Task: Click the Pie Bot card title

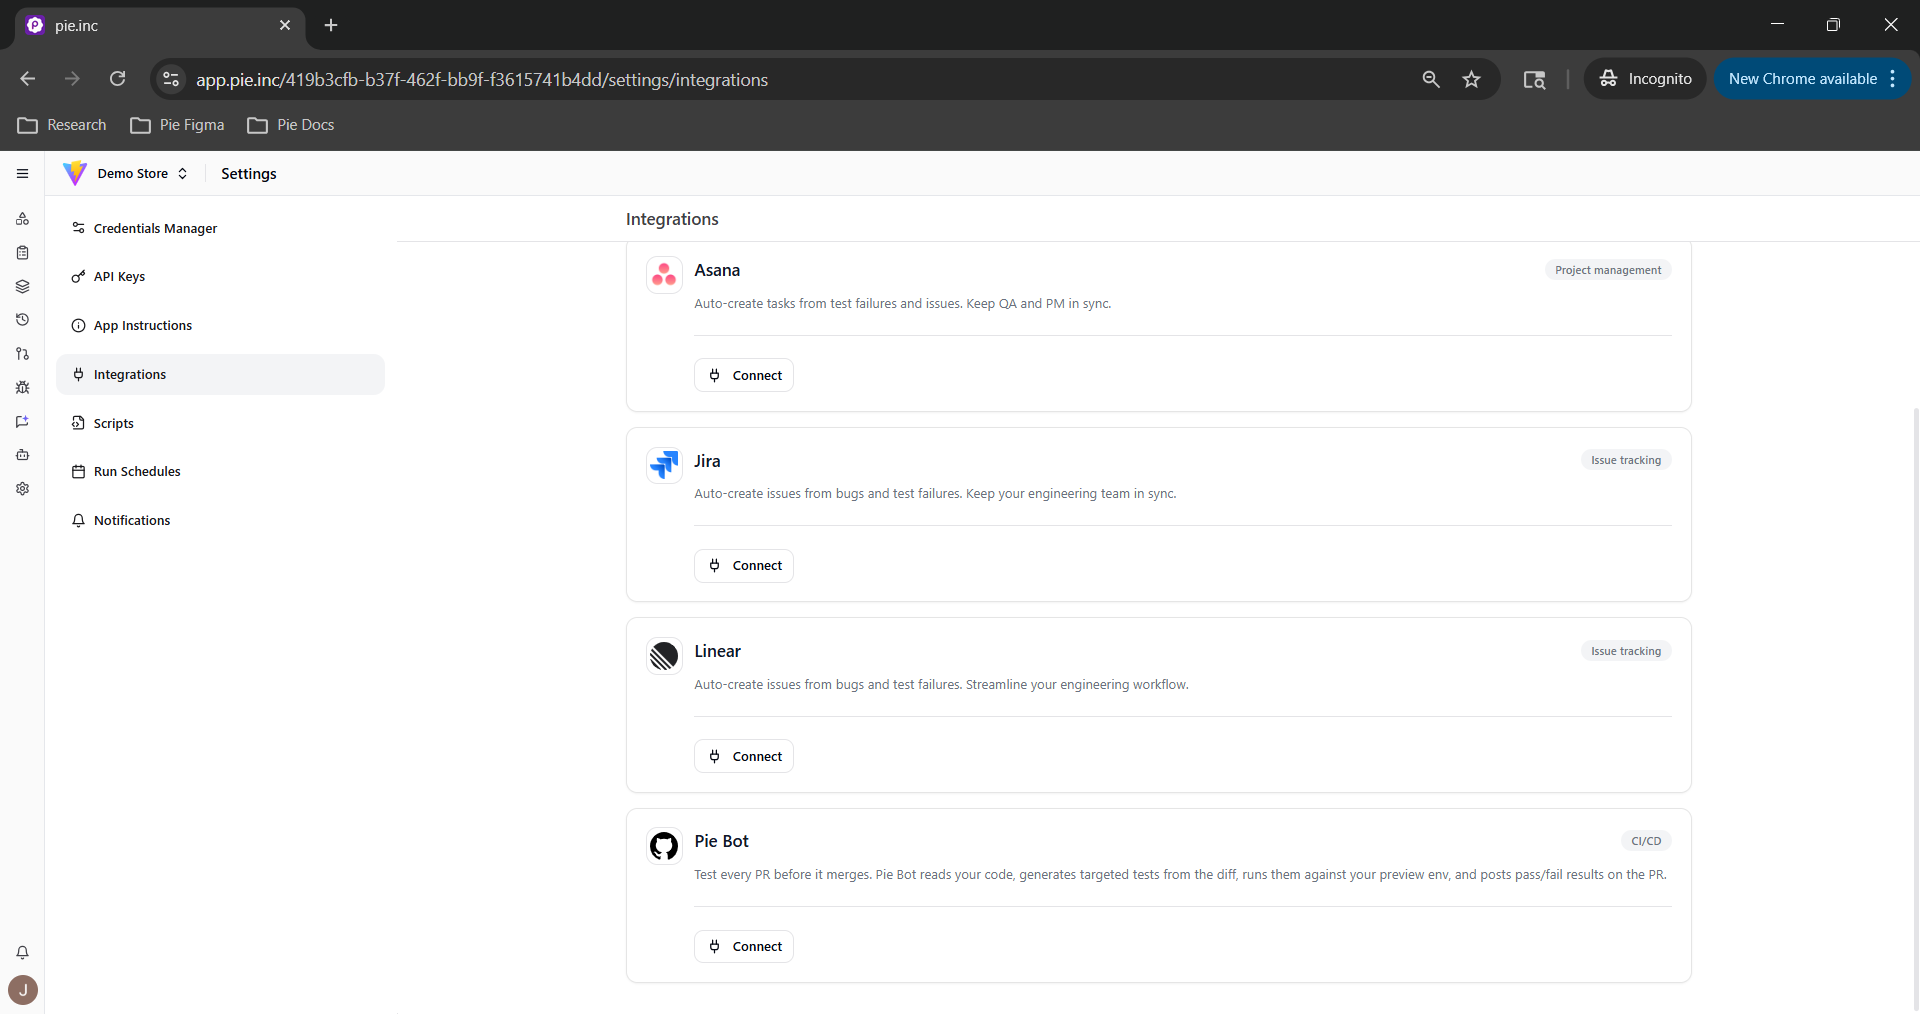Action: [x=721, y=841]
